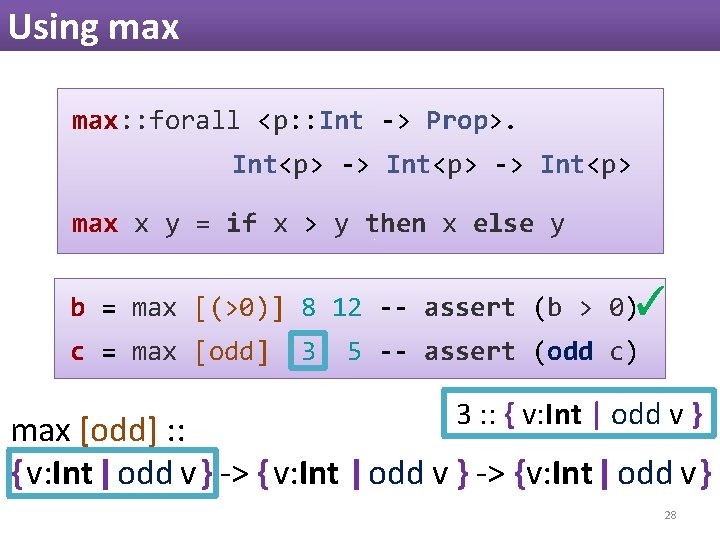Click the orange '[odd]' in the c line
The width and height of the screenshot is (720, 540).
coord(231,352)
